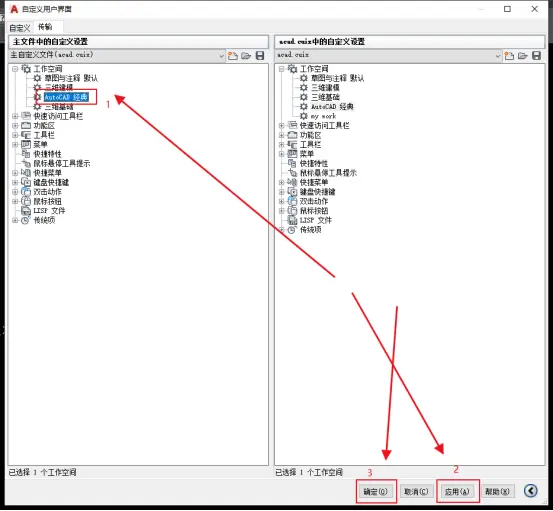Select 工具栏 in the left tree
553x511 pixels.
pyautogui.click(x=44, y=135)
